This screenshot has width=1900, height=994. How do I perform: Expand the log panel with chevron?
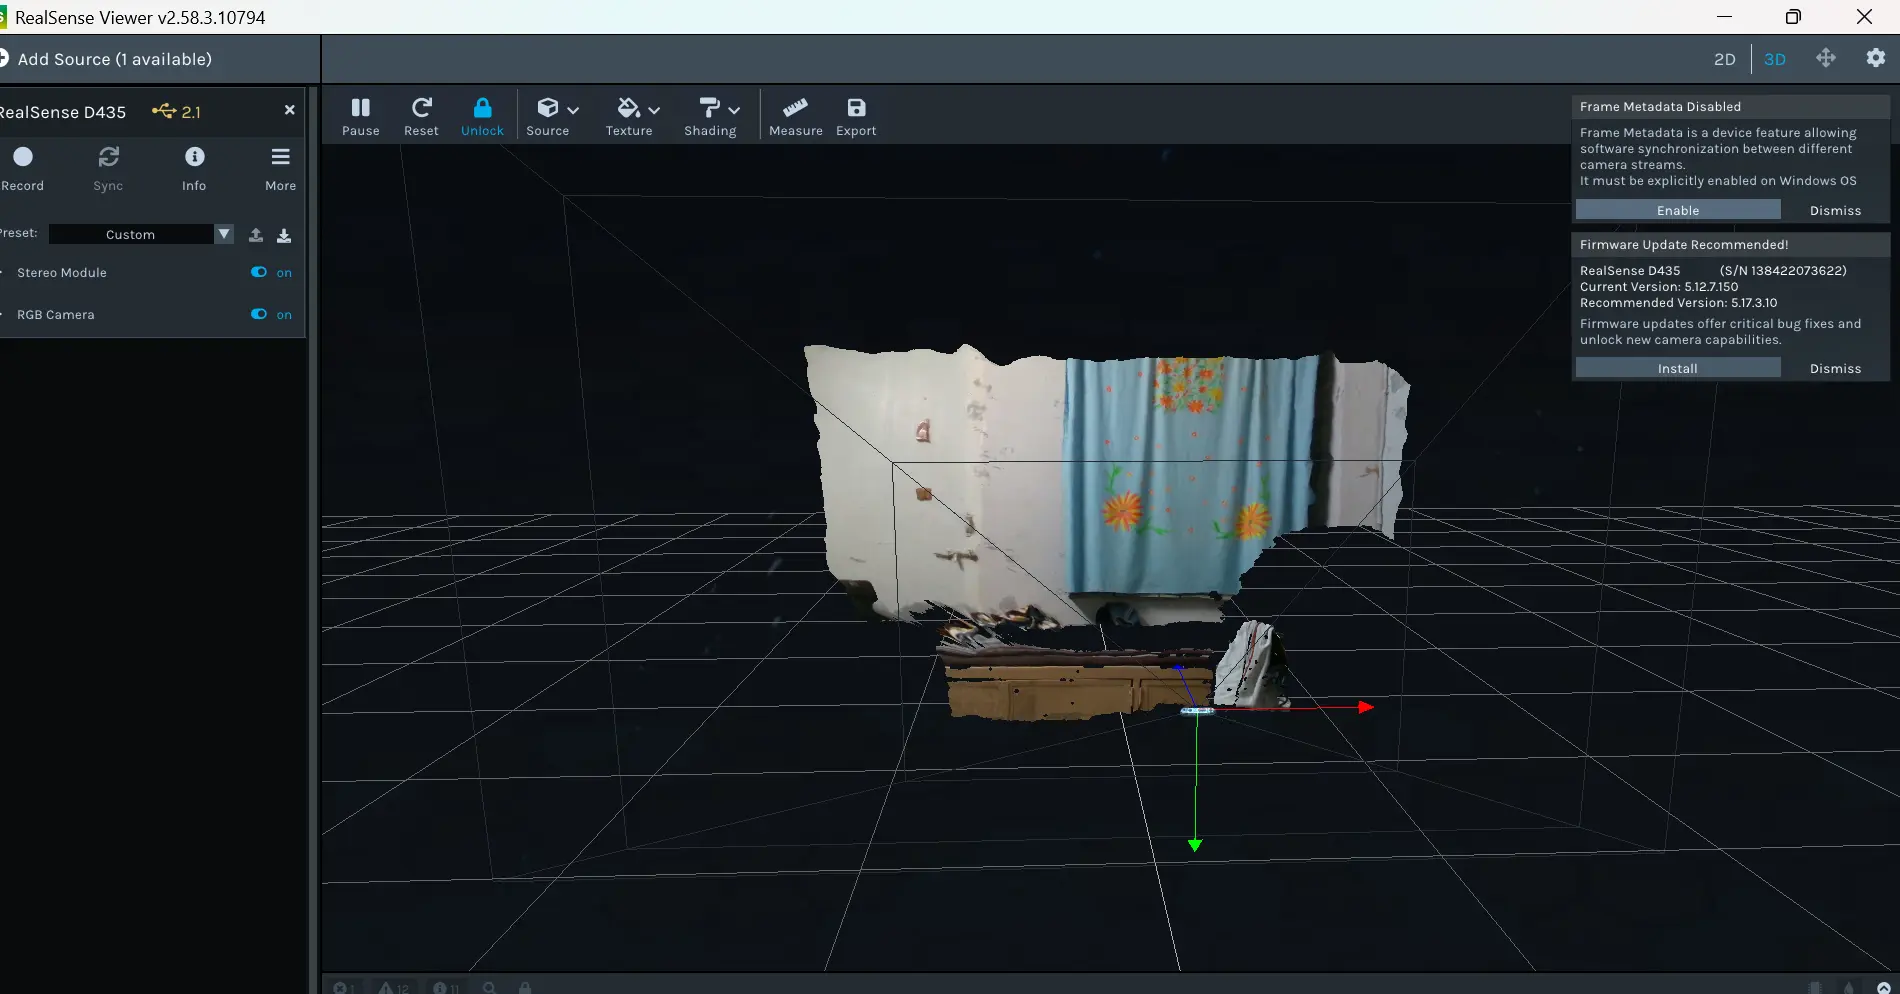click(x=1883, y=987)
